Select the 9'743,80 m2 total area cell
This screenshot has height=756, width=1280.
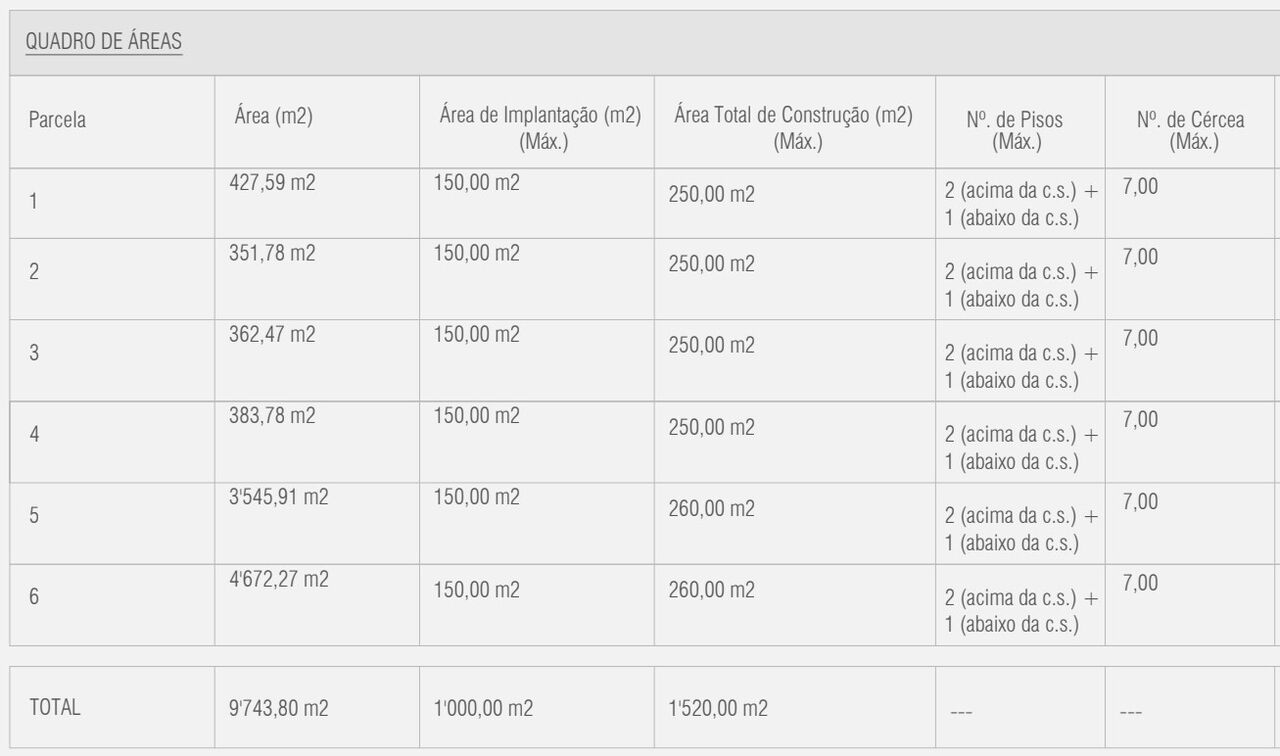point(278,708)
